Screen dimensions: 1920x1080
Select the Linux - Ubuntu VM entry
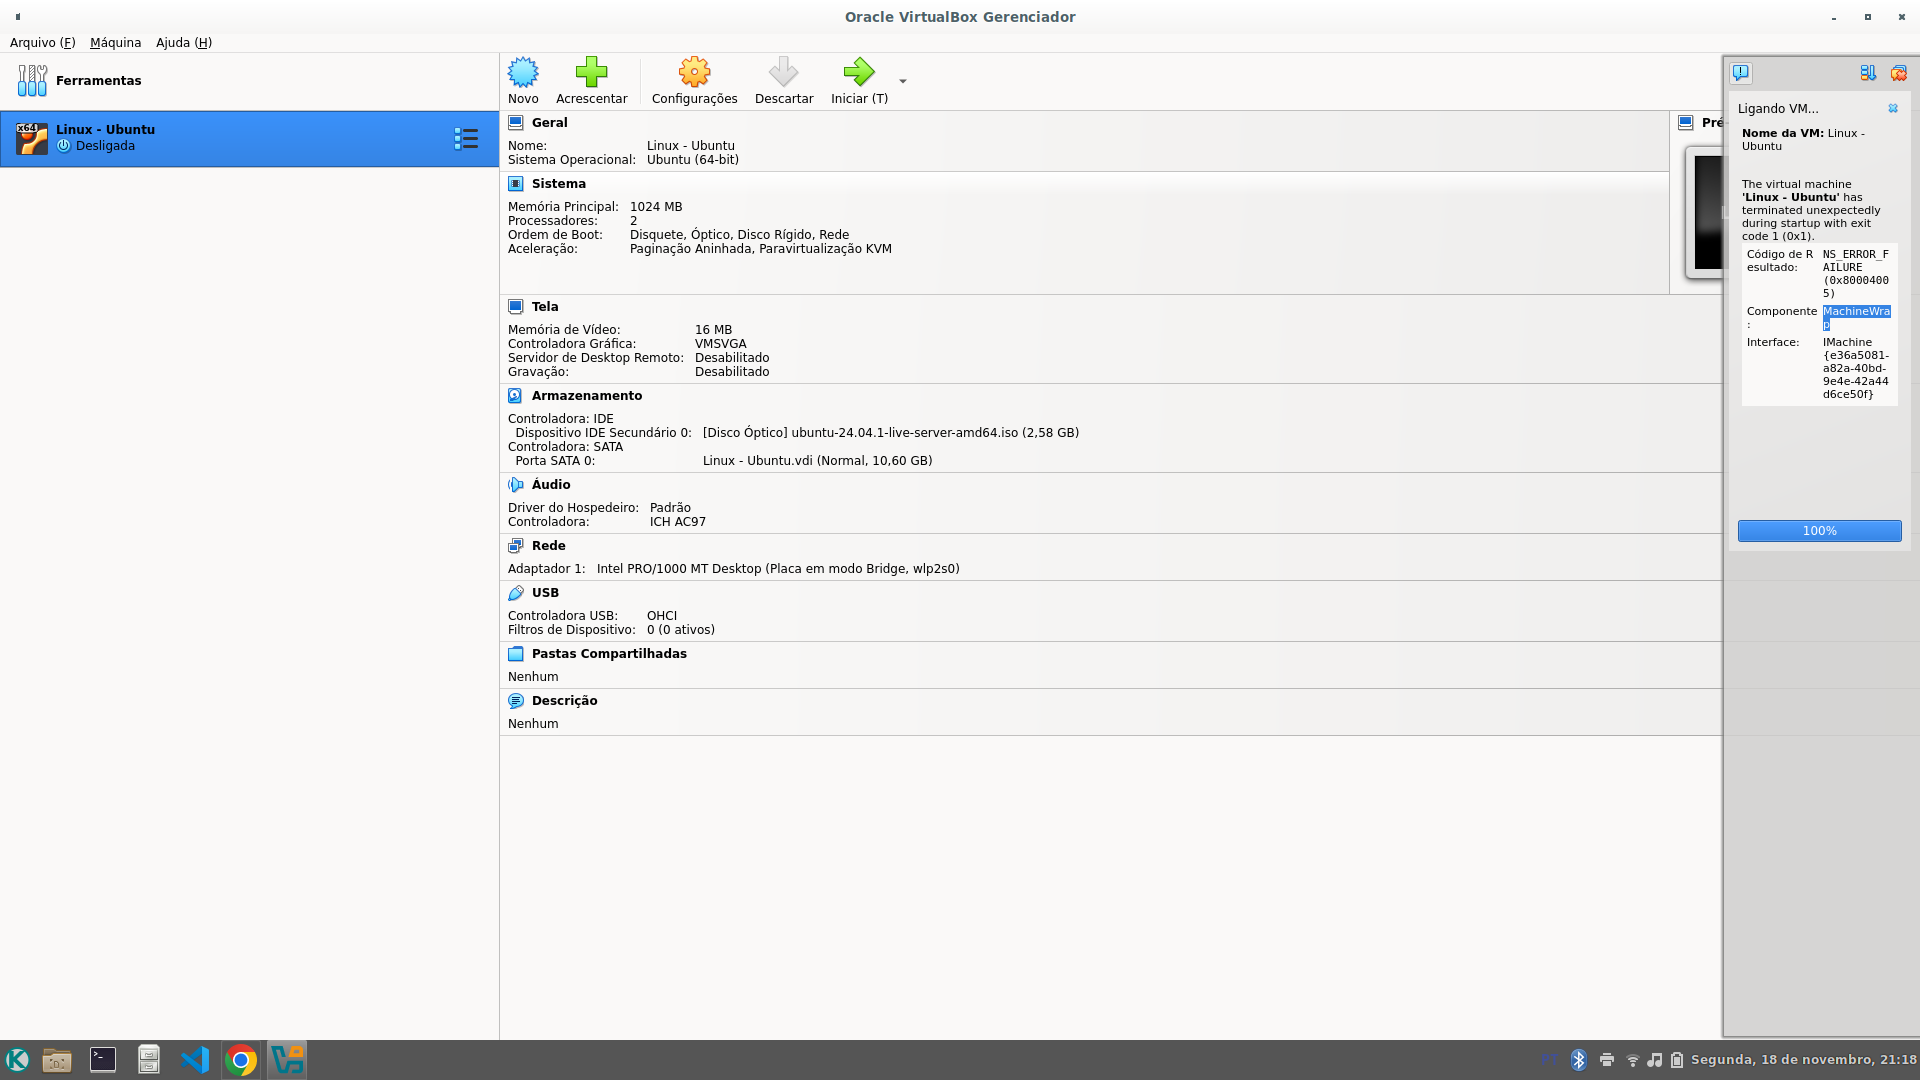249,138
